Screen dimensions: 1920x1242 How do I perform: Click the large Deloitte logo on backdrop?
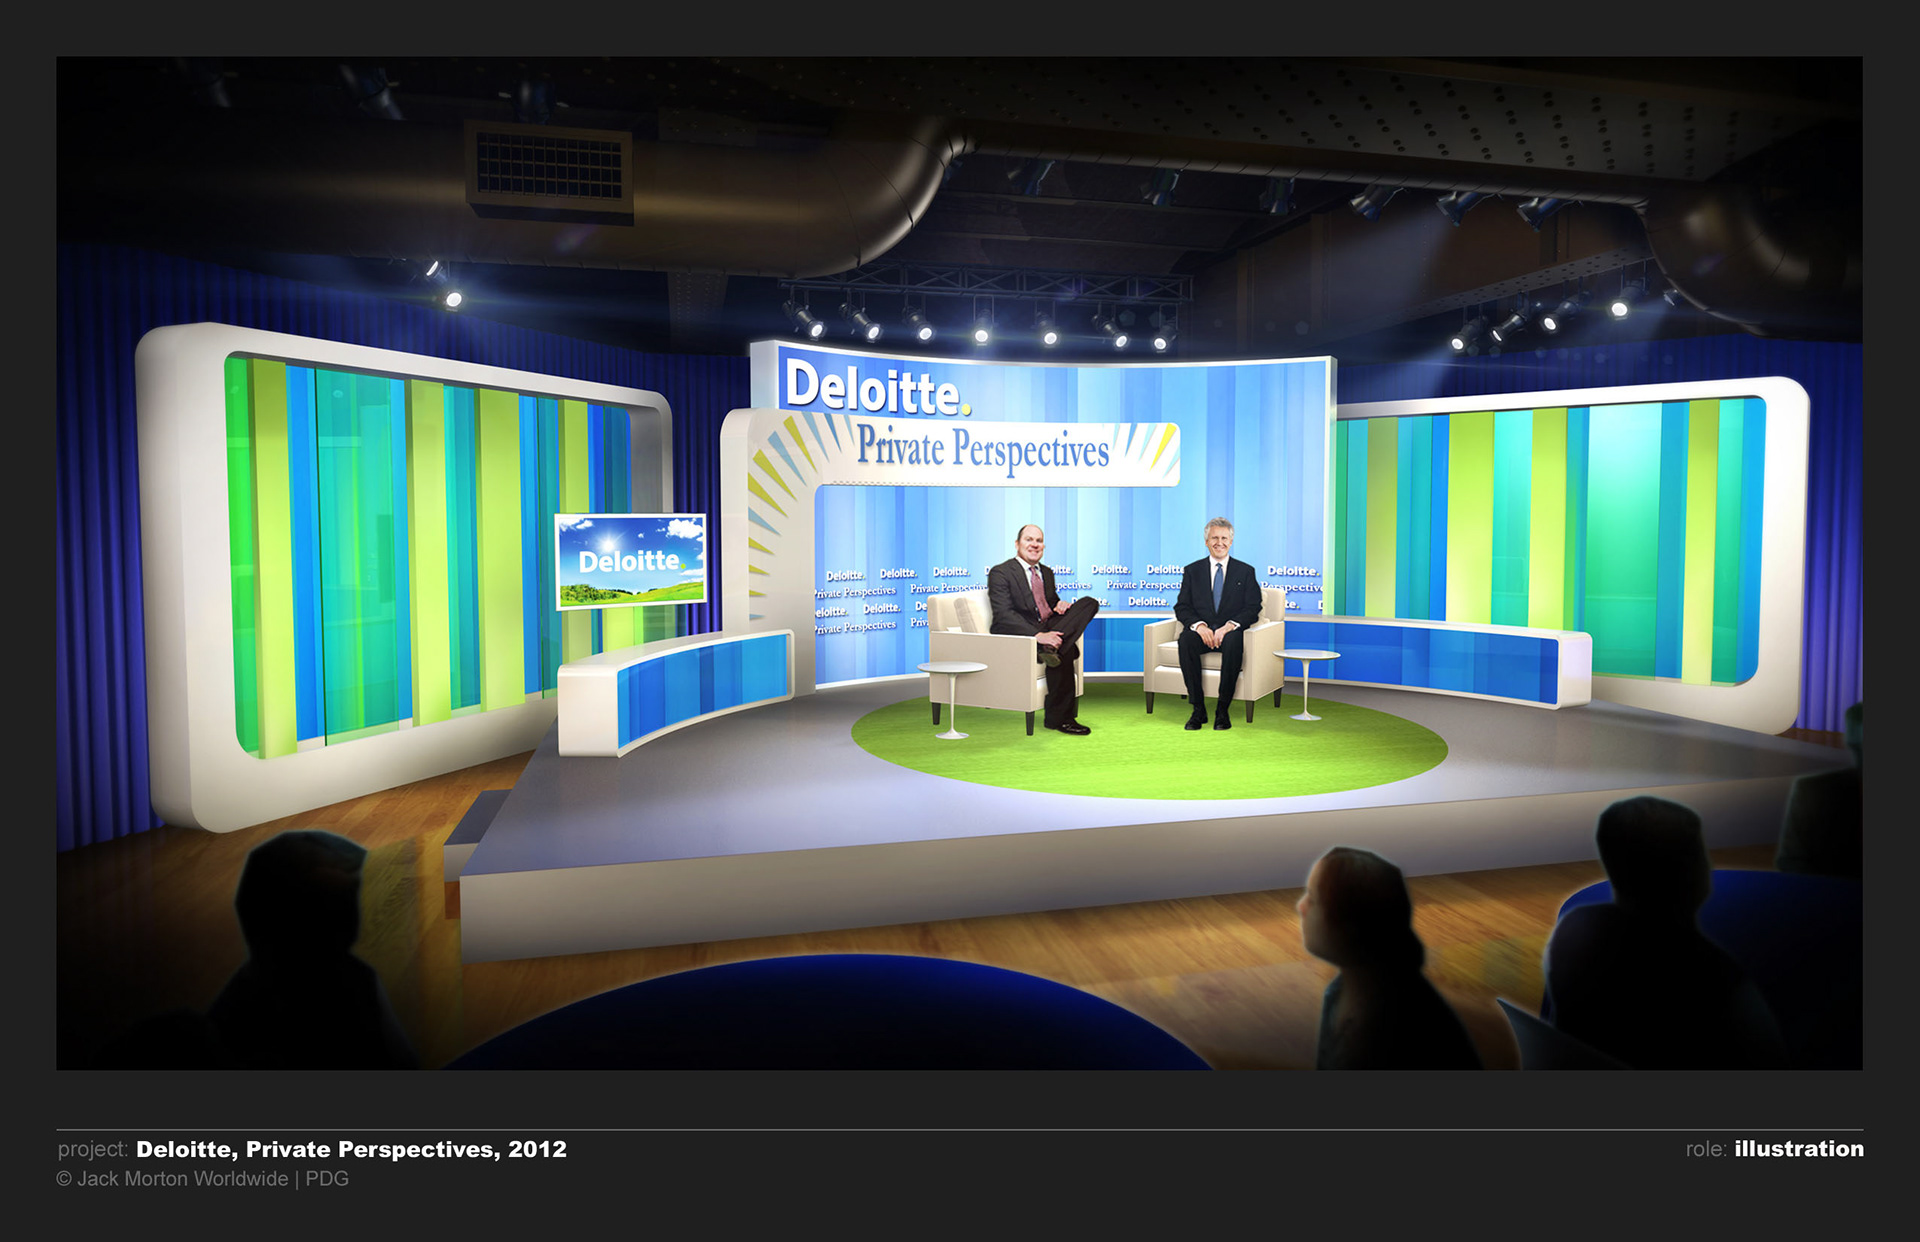coord(876,389)
